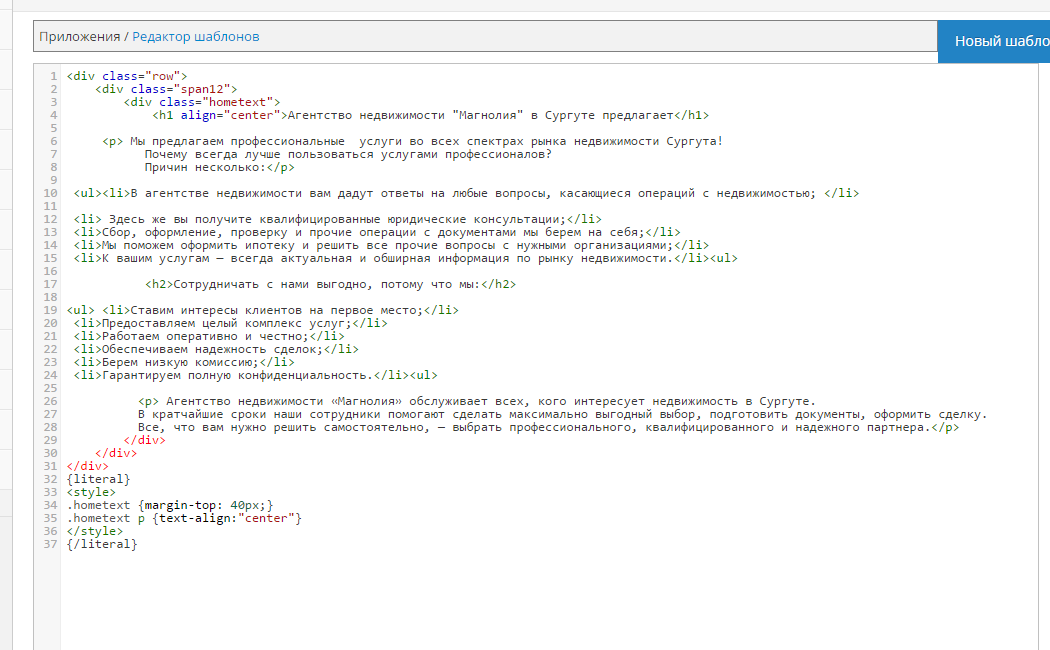
Task: Click the list item Сбор, оформление, проверку
Action: click(377, 232)
